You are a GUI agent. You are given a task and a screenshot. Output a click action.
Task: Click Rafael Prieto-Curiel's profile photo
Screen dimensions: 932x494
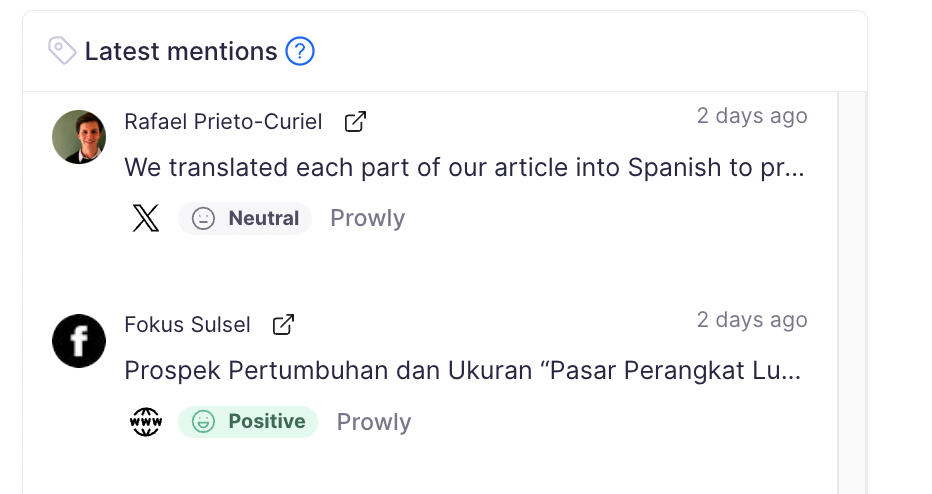(79, 137)
